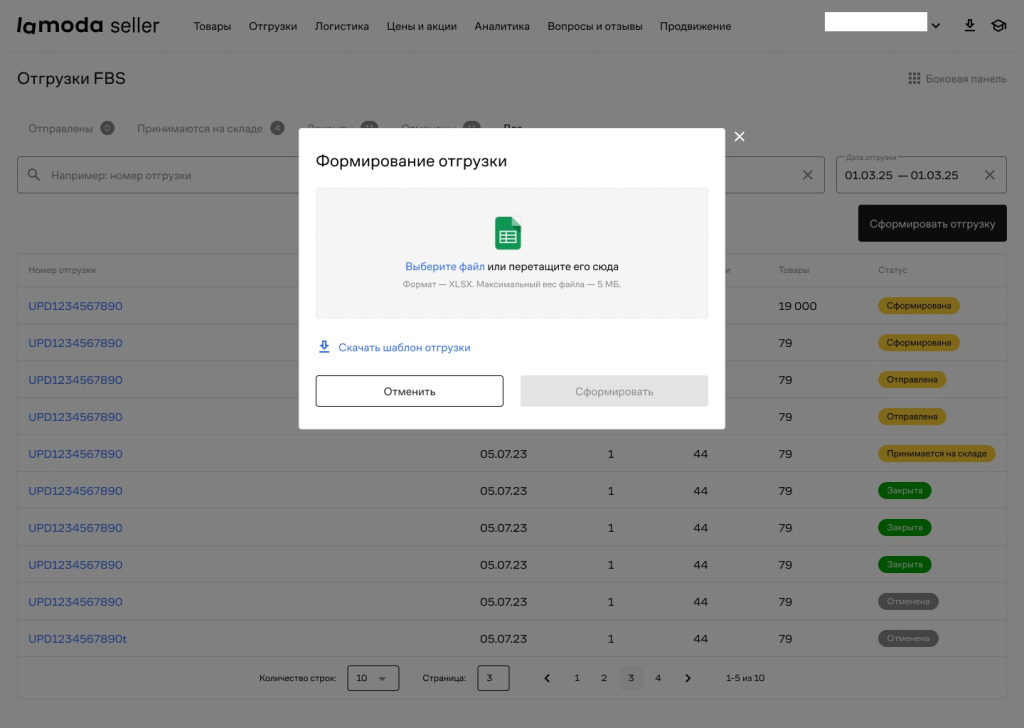Screen dimensions: 1024x728
Task: Expand the account dropdown chevron in header
Action: coord(935,26)
